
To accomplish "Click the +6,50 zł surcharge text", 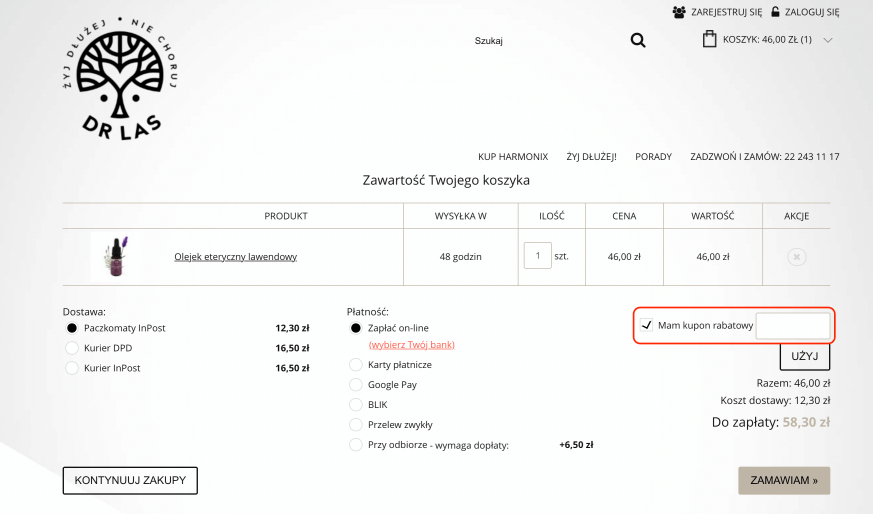I will tap(576, 445).
